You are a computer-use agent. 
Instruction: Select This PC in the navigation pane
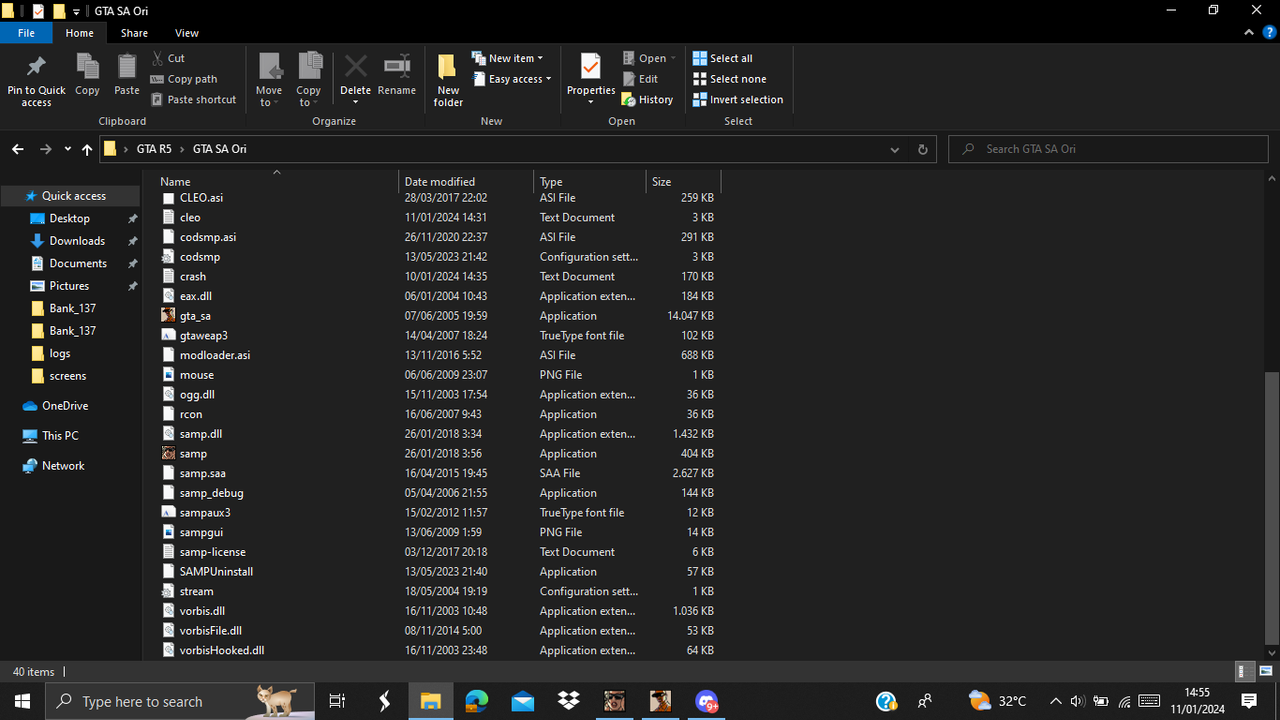[60, 436]
